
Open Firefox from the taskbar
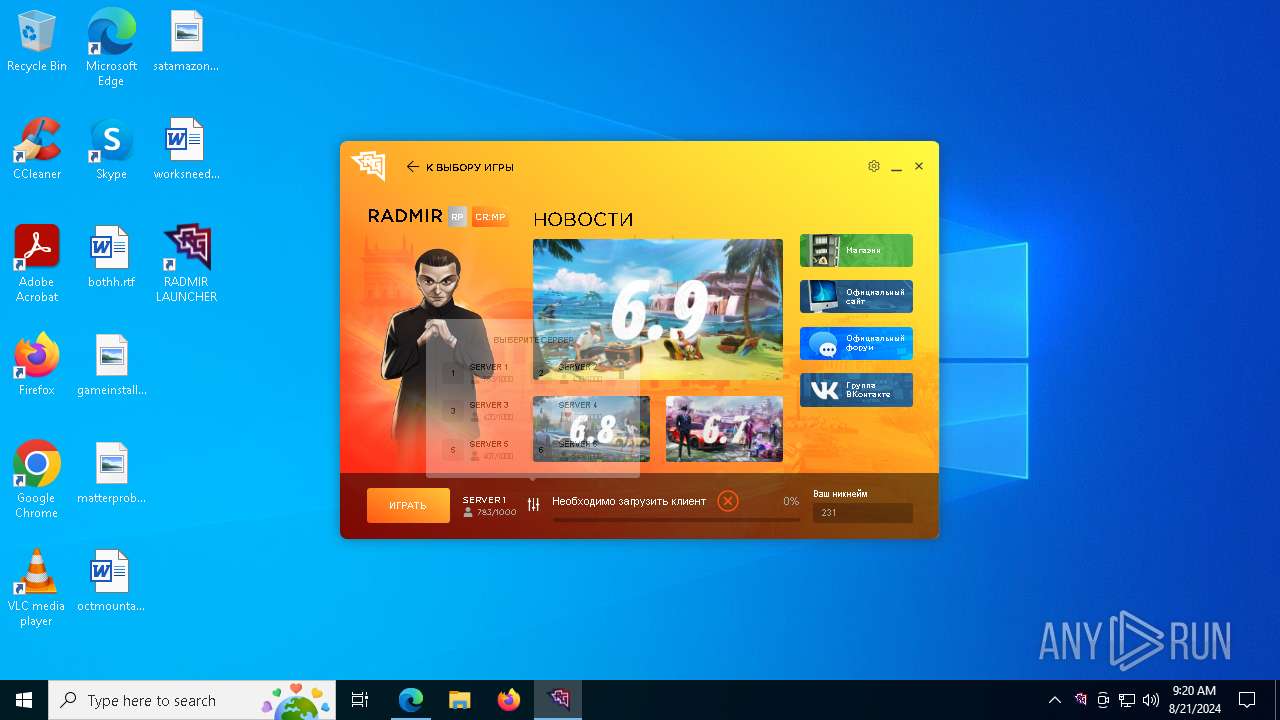point(509,700)
